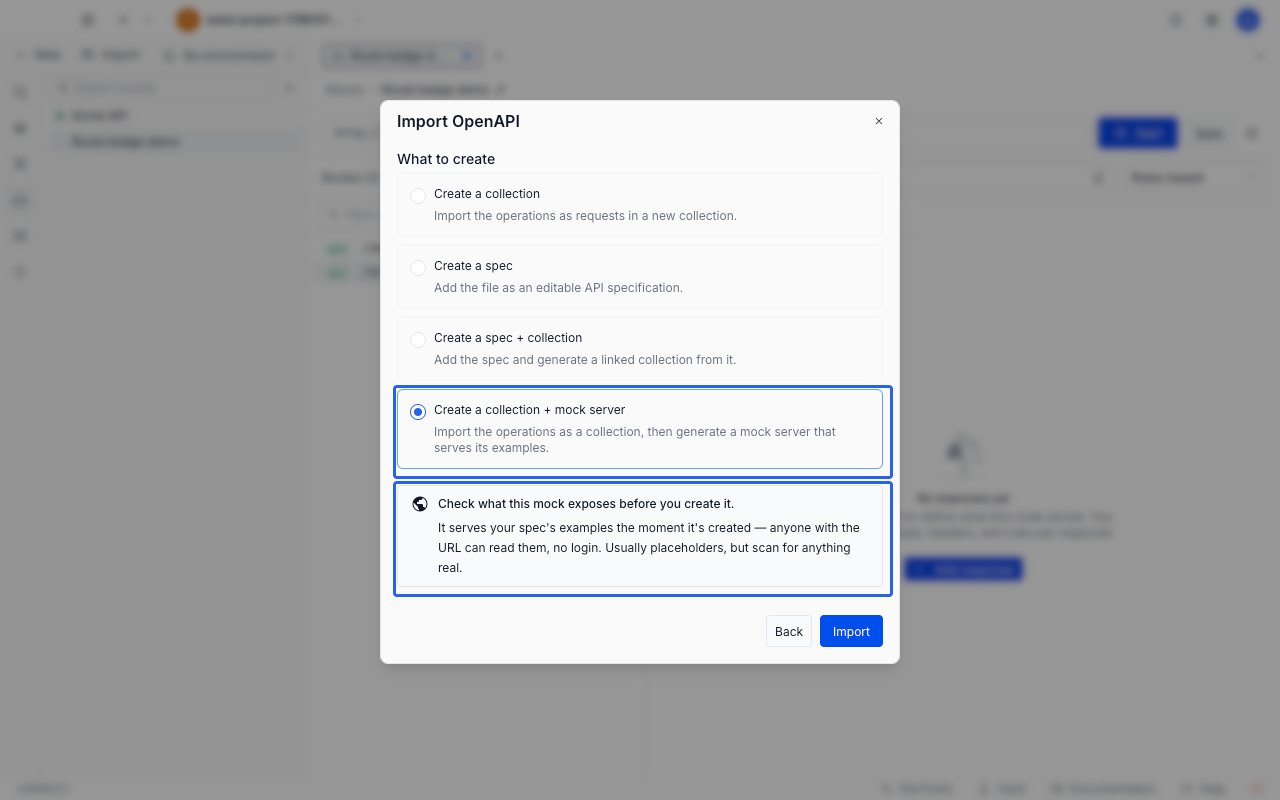Click the 'What to create' heading

pyautogui.click(x=446, y=159)
